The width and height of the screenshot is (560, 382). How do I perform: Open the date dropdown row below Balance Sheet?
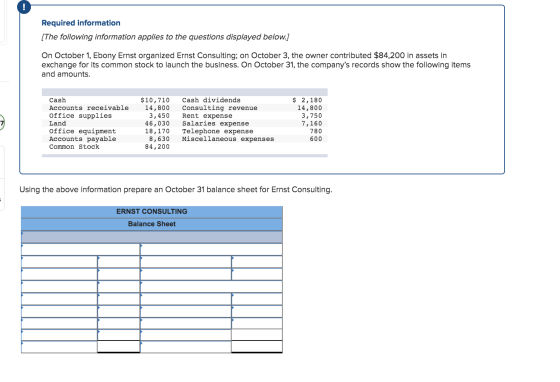pyautogui.click(x=152, y=237)
